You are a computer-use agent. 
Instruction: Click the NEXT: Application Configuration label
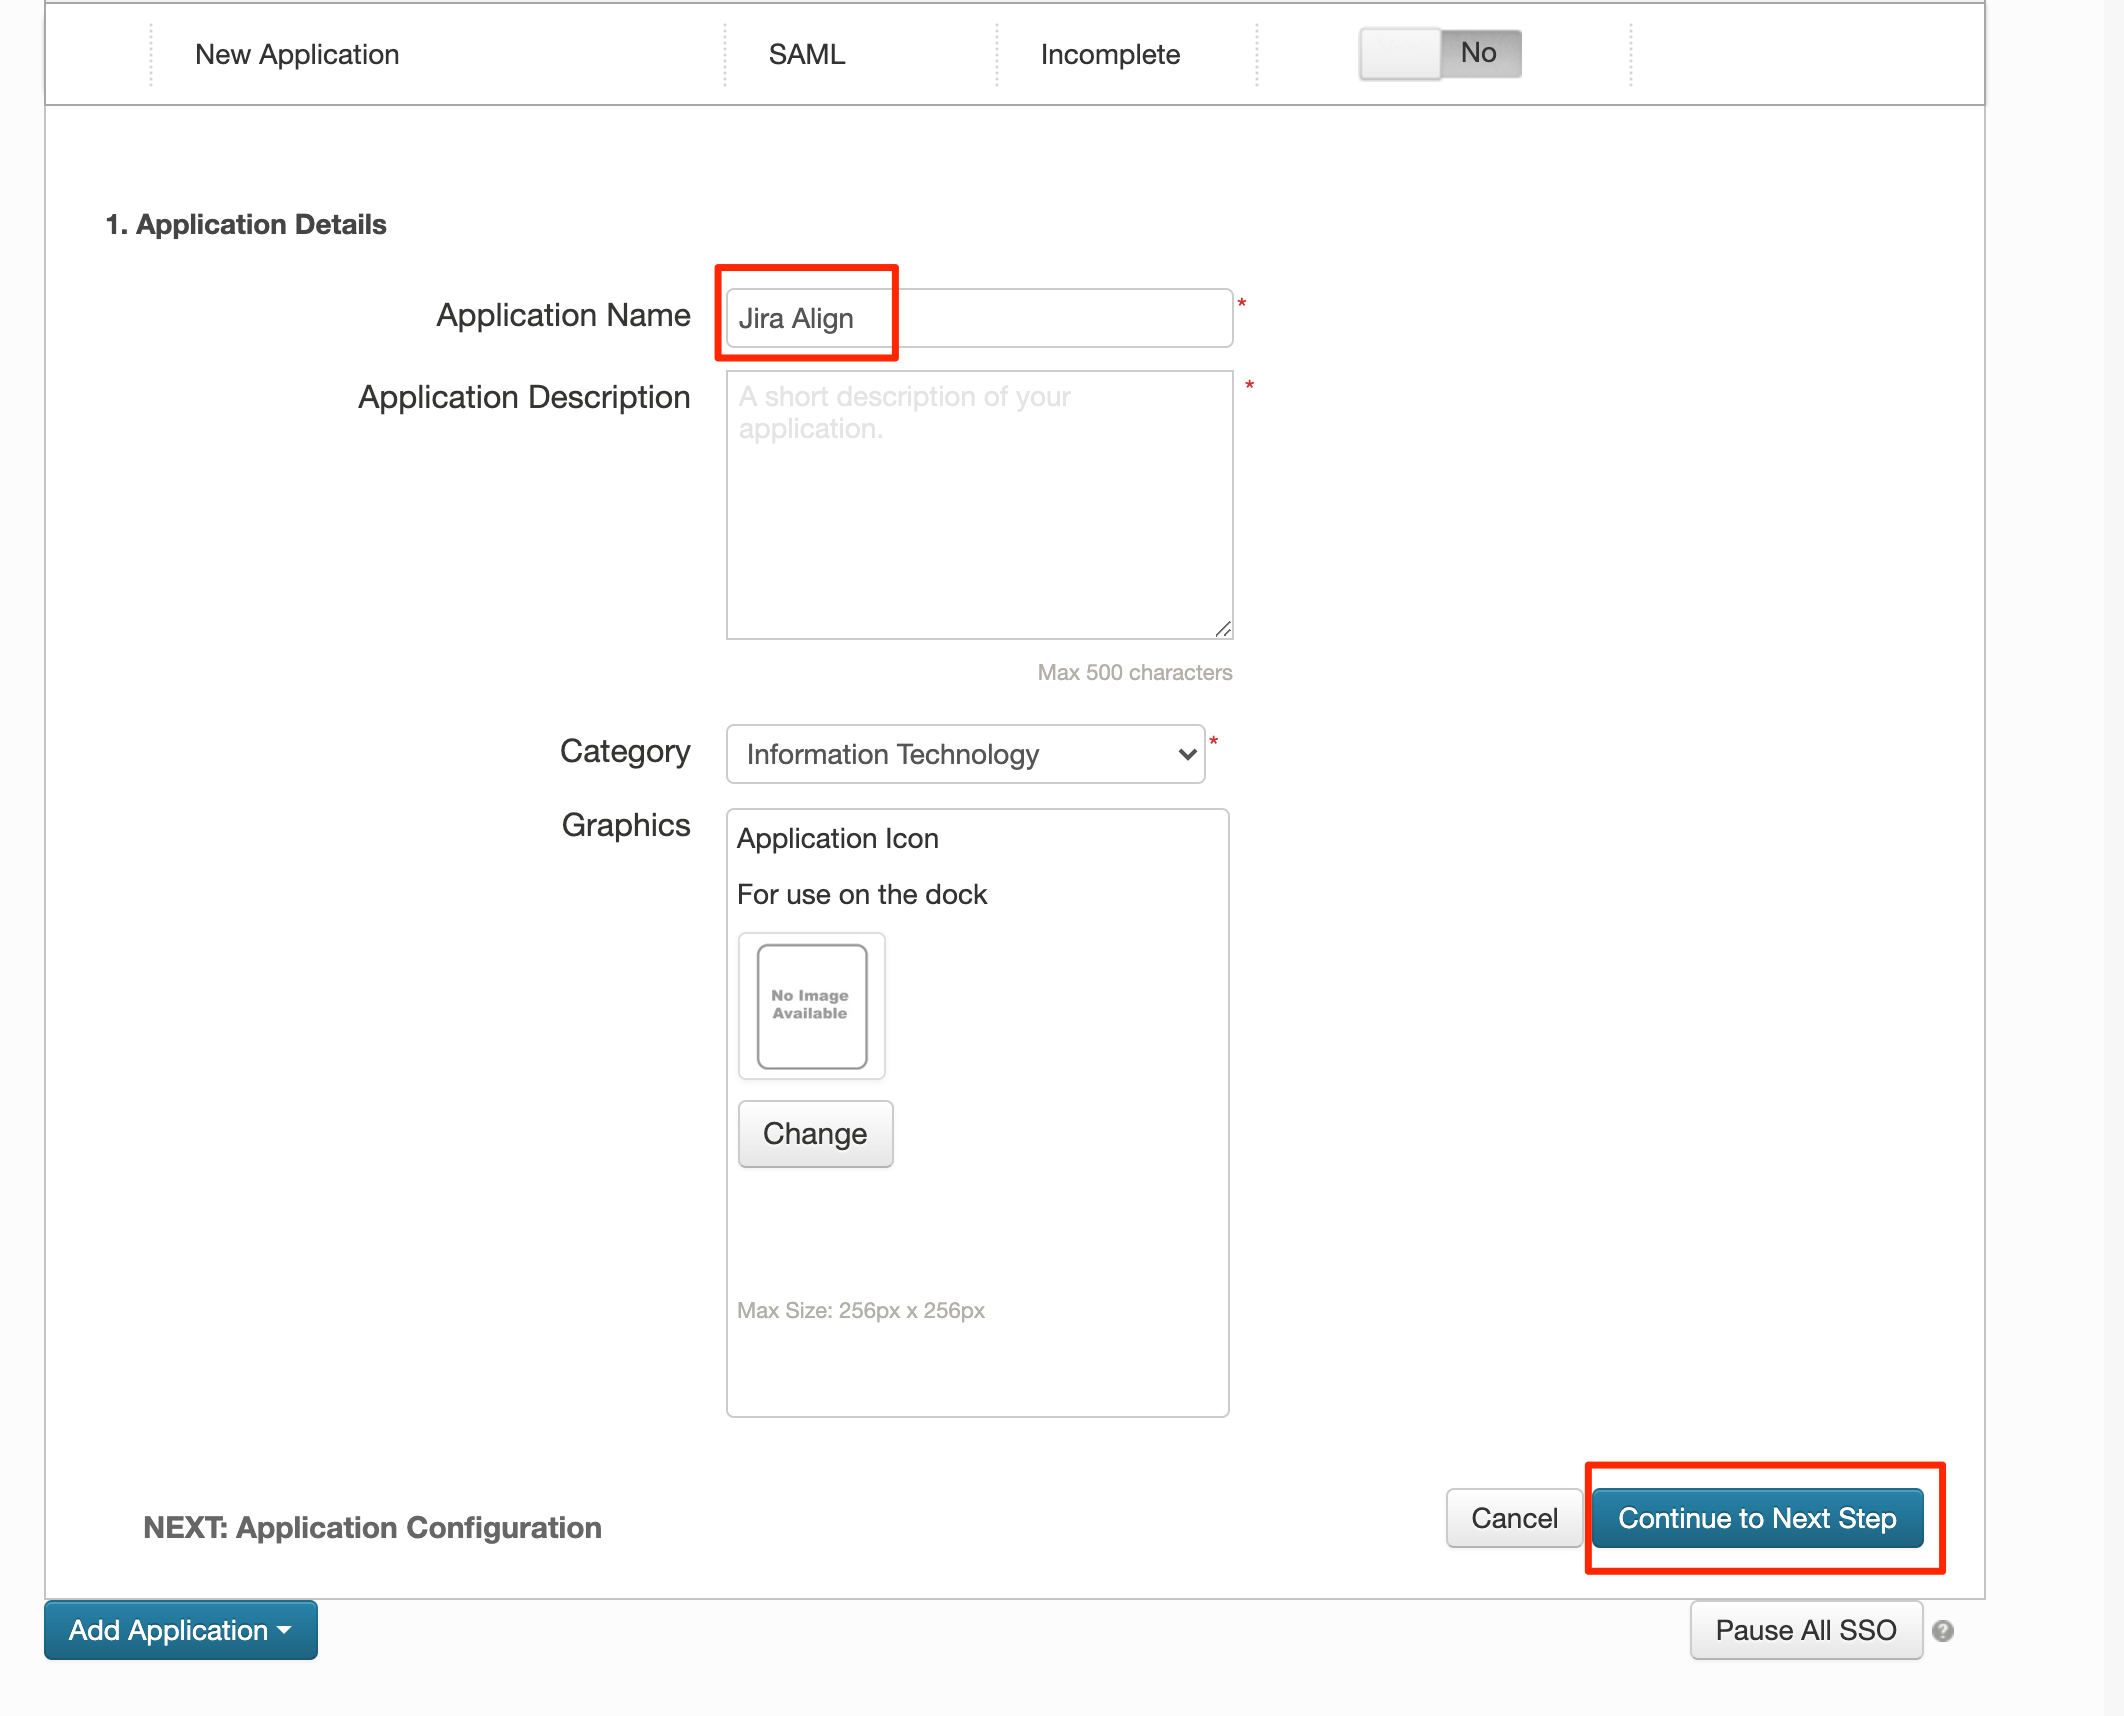[372, 1527]
